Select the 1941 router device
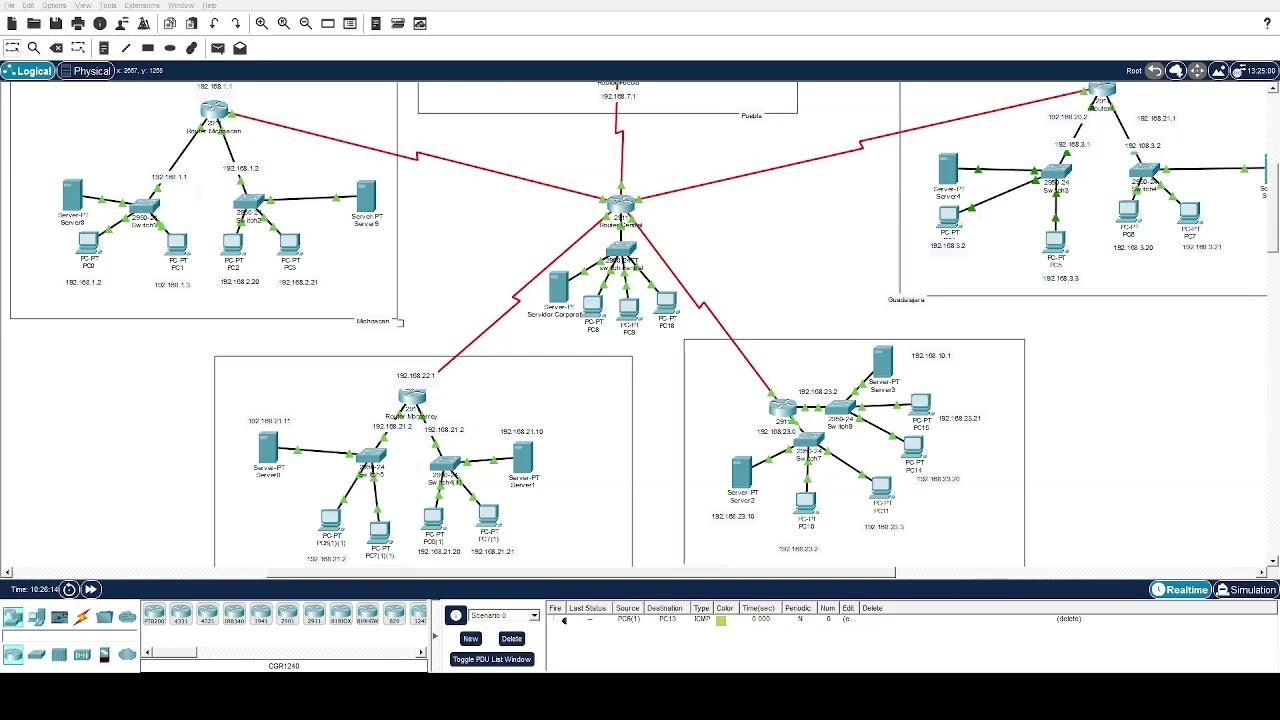Screen dimensions: 1280x720 point(261,615)
